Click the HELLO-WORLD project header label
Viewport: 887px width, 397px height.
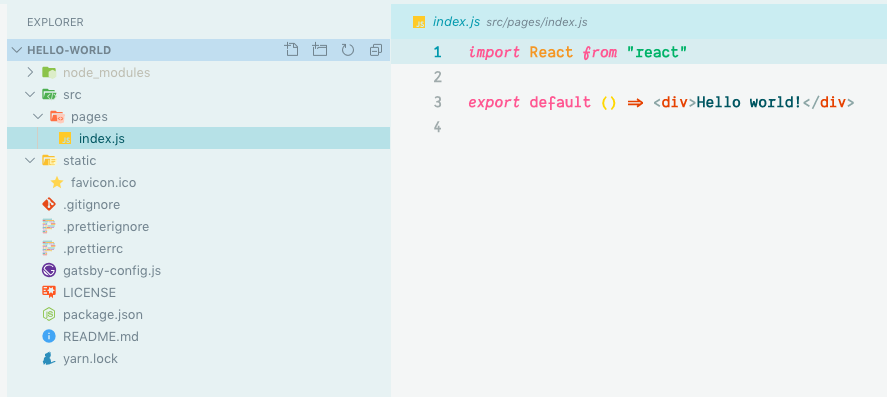[x=69, y=50]
